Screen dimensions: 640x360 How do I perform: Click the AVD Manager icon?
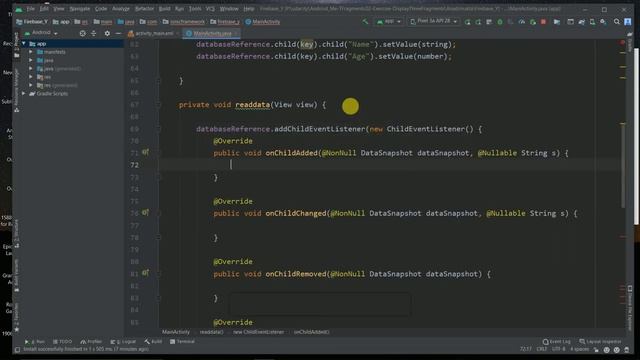592,22
